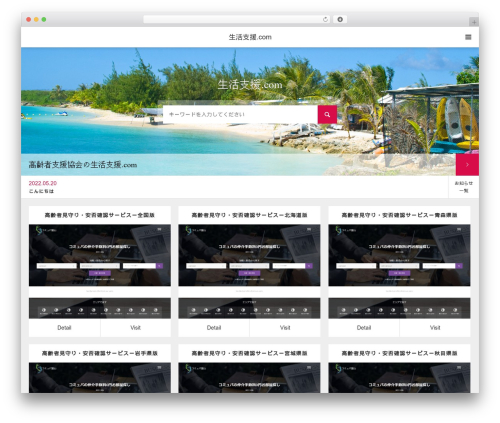Open the お知らせ一覧 news list link
The height and width of the screenshot is (423, 500).
pyautogui.click(x=464, y=187)
